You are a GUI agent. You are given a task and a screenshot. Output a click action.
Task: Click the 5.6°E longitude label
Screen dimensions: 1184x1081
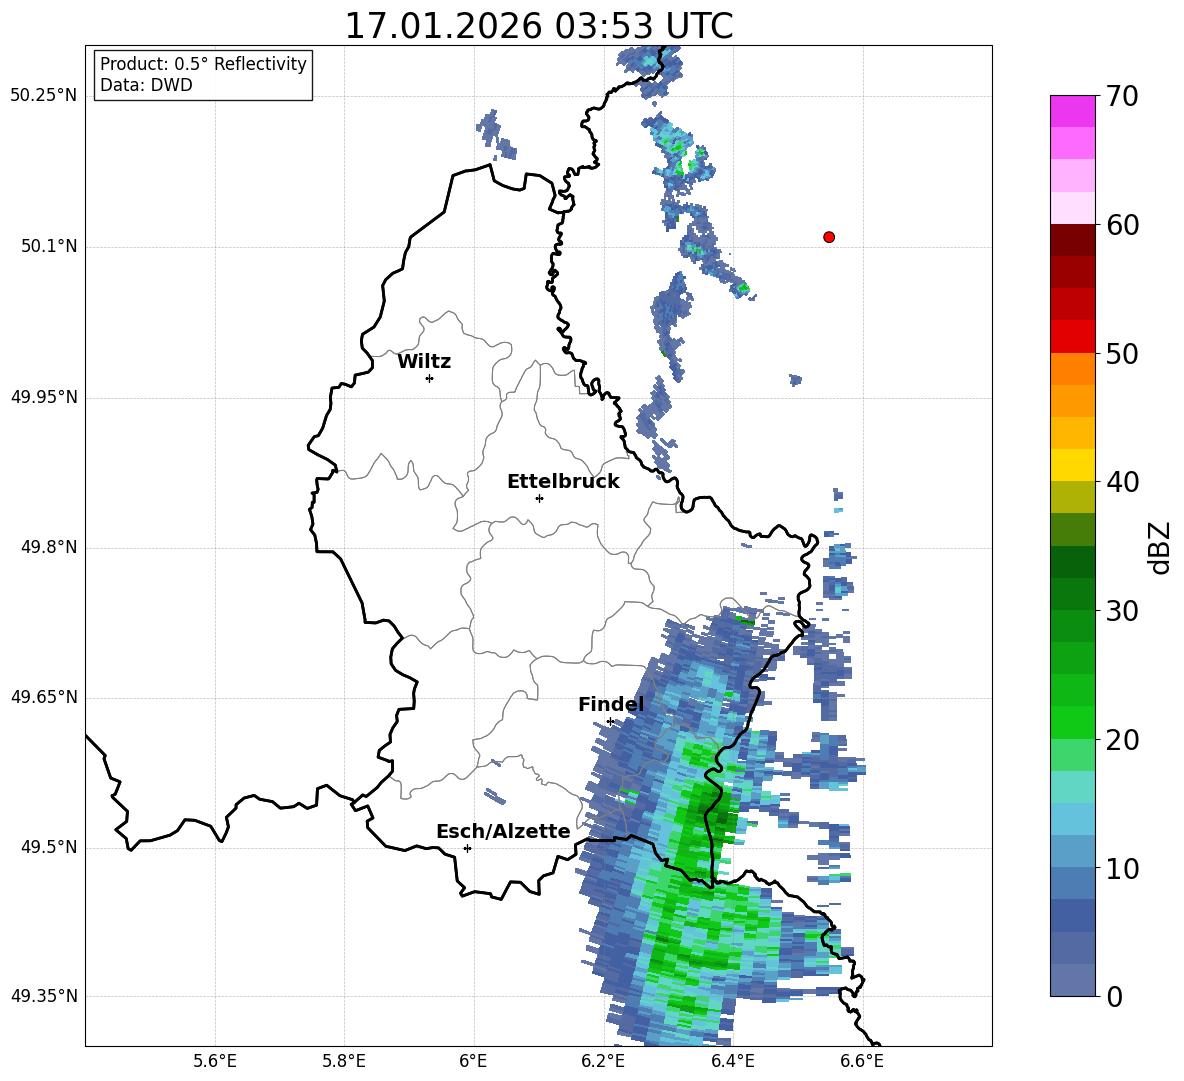215,1061
